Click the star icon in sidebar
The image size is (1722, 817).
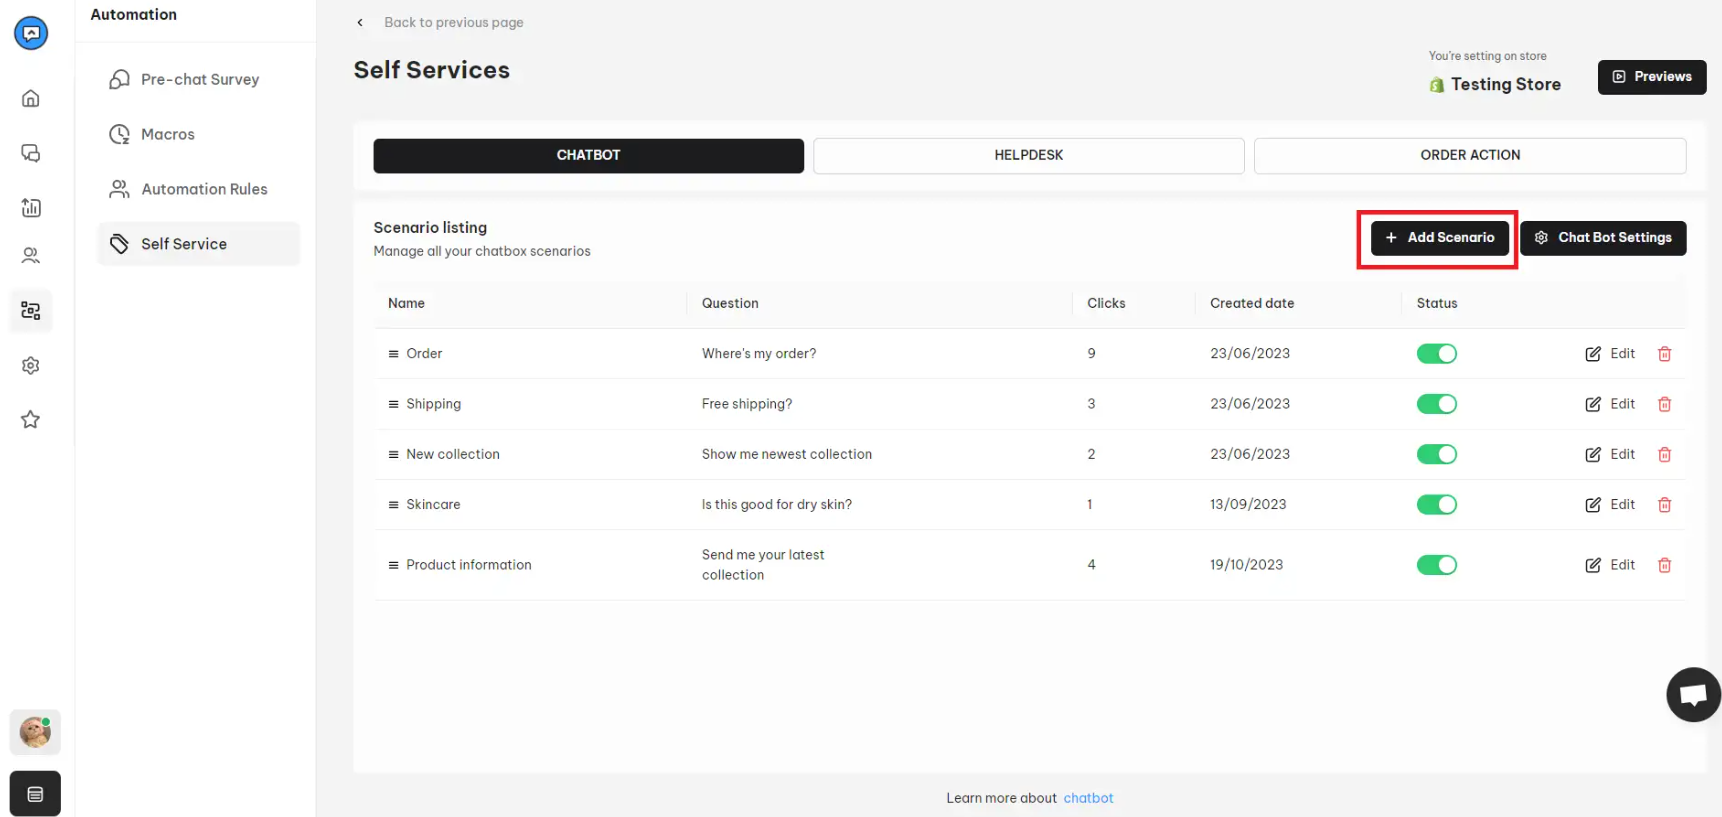pyautogui.click(x=31, y=420)
